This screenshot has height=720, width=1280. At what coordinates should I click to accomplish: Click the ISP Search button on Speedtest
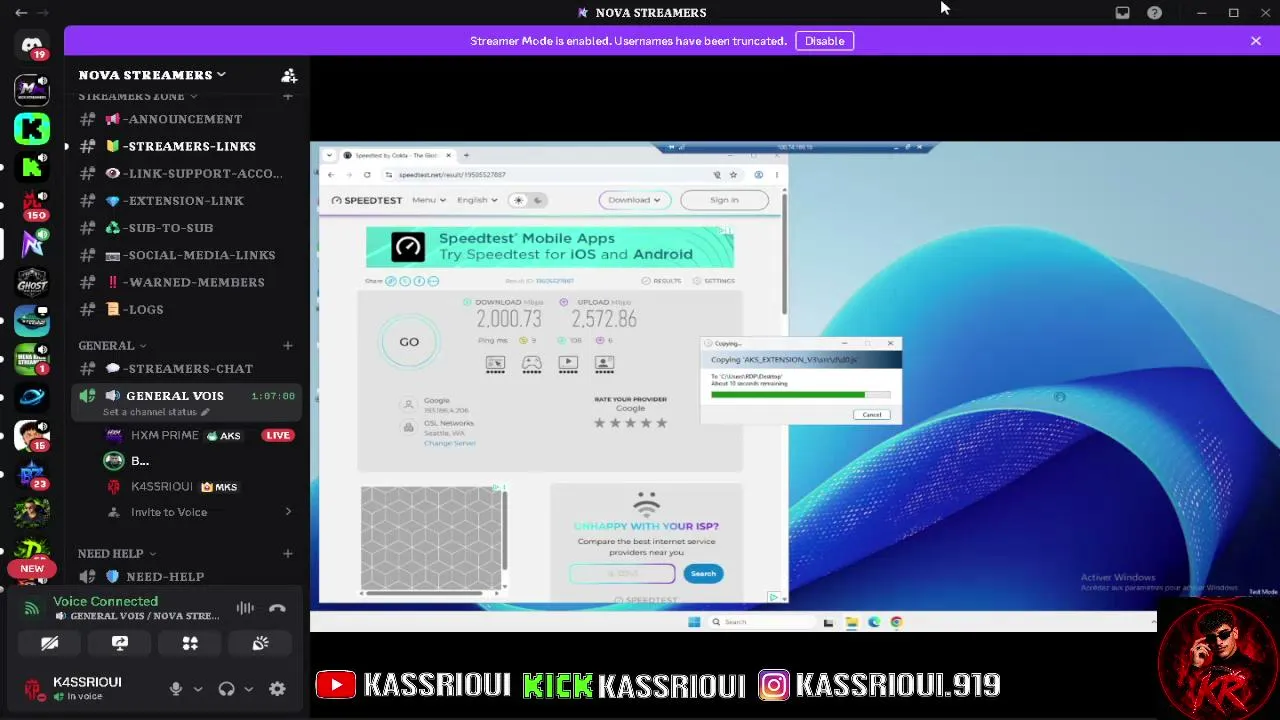pyautogui.click(x=703, y=573)
